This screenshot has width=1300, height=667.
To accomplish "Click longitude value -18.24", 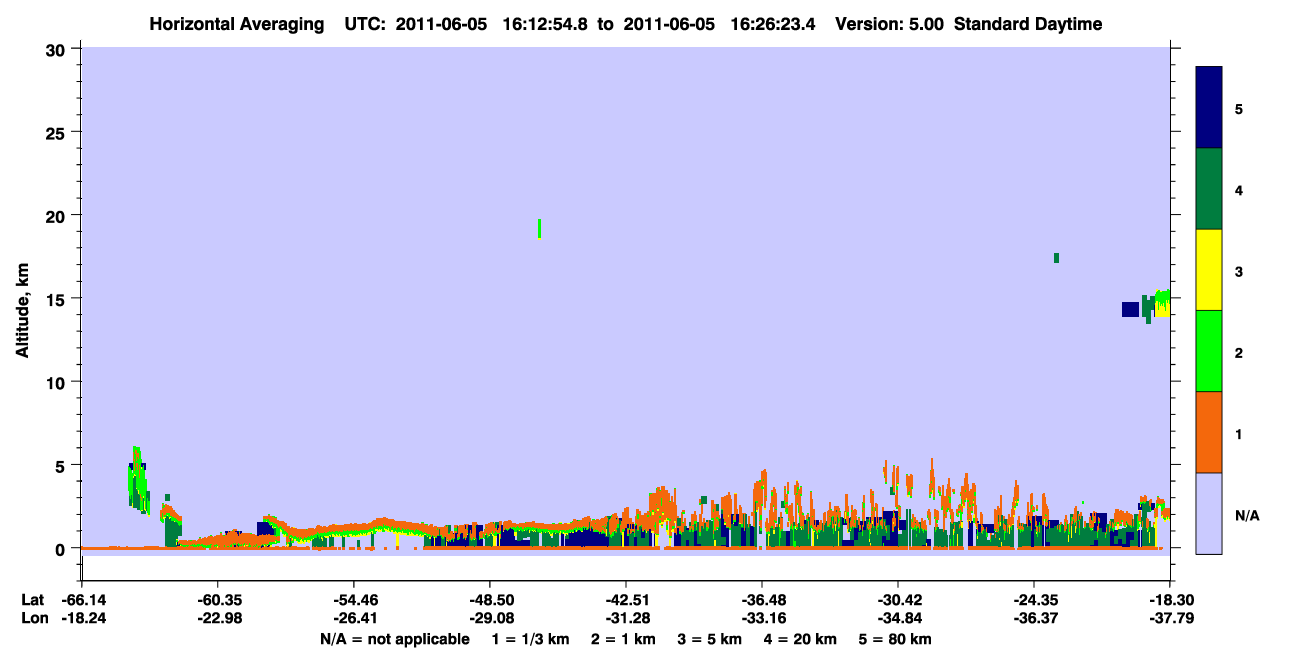I will tap(82, 618).
